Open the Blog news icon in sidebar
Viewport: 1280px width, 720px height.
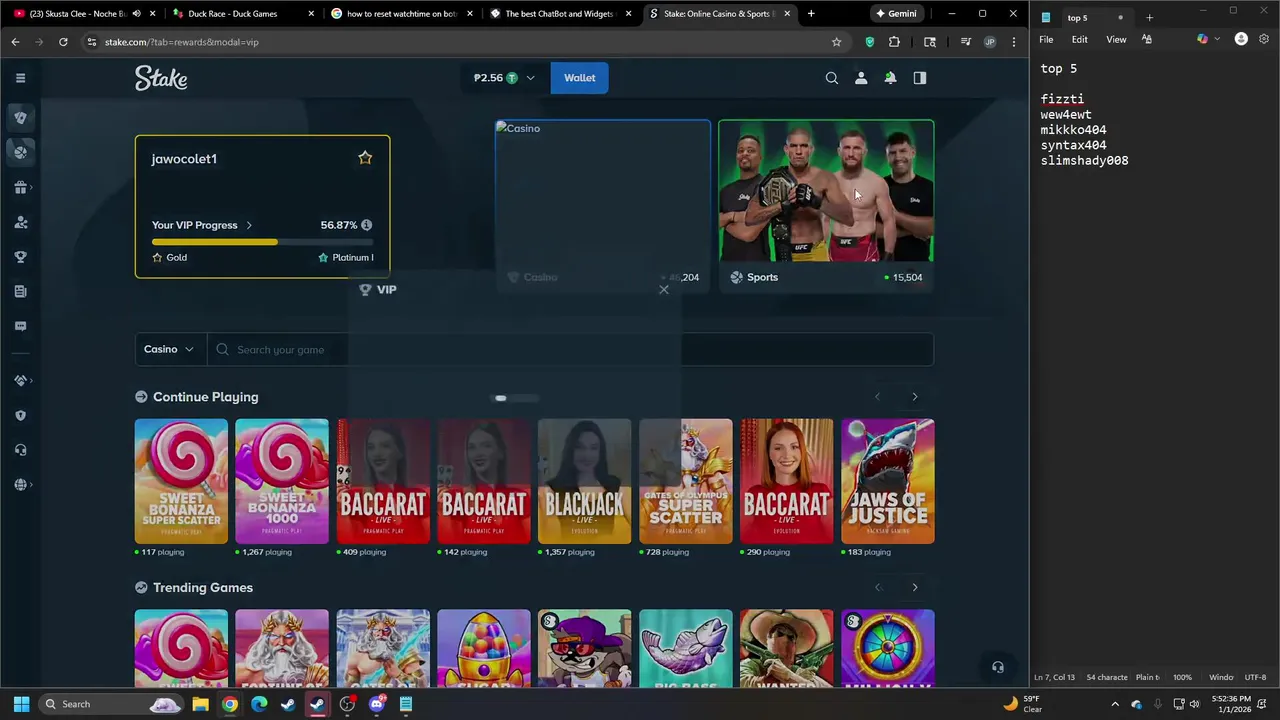tap(20, 291)
